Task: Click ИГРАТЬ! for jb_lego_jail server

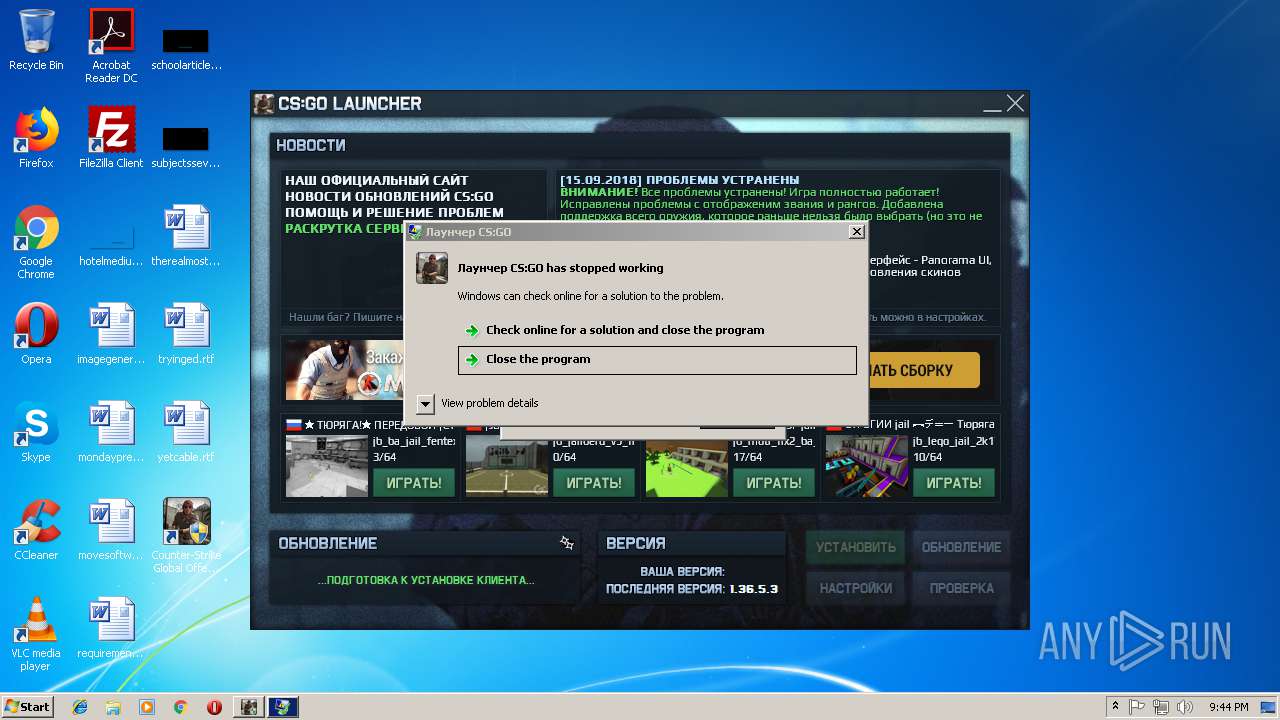Action: tap(954, 482)
